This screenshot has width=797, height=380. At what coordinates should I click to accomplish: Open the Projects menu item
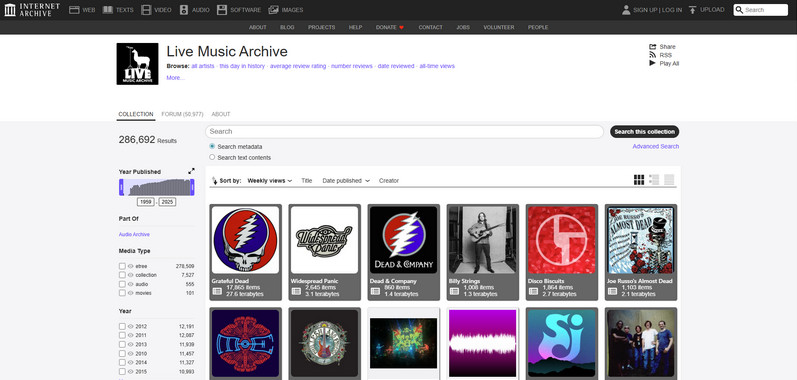[321, 27]
